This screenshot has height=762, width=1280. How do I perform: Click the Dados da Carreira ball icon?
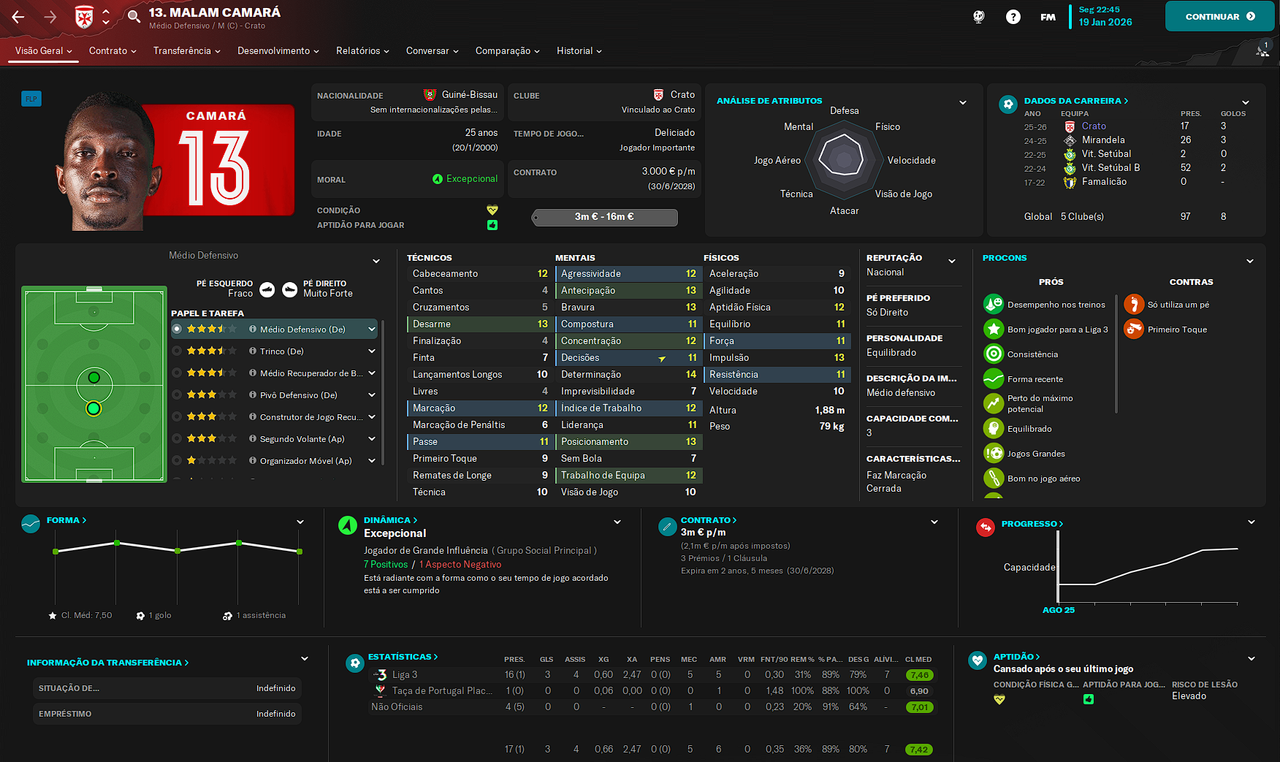1008,104
